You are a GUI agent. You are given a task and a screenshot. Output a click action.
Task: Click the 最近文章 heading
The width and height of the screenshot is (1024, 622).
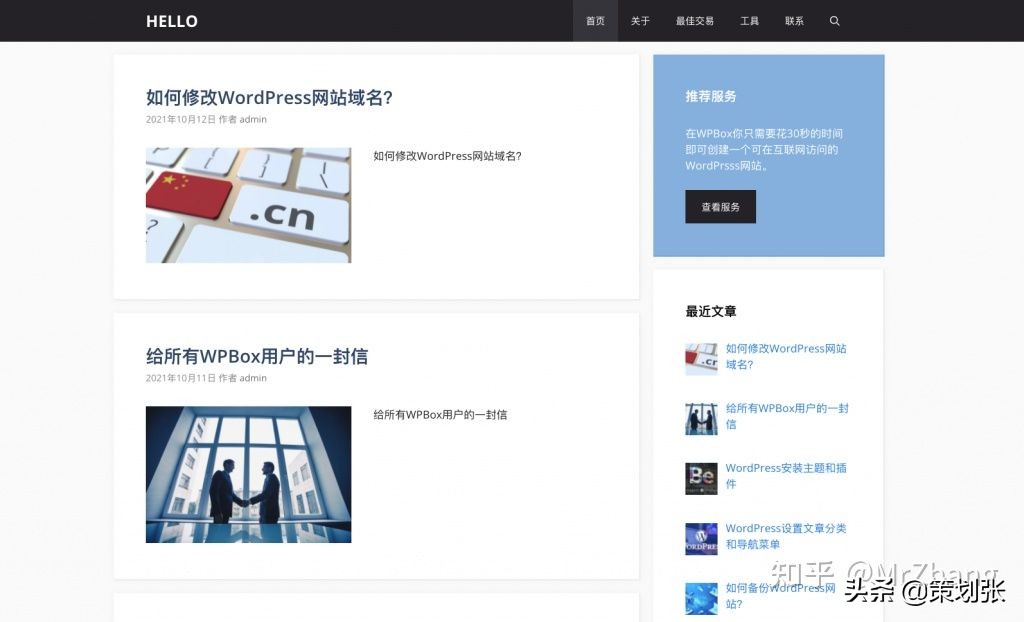pos(711,311)
